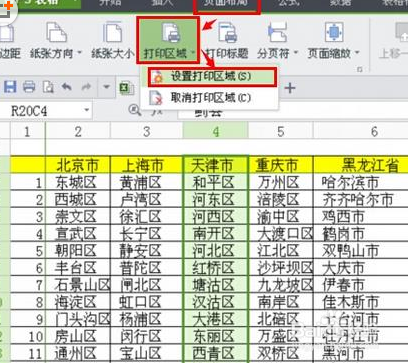Click the 齐齐哈尔市 cell

click(x=361, y=199)
